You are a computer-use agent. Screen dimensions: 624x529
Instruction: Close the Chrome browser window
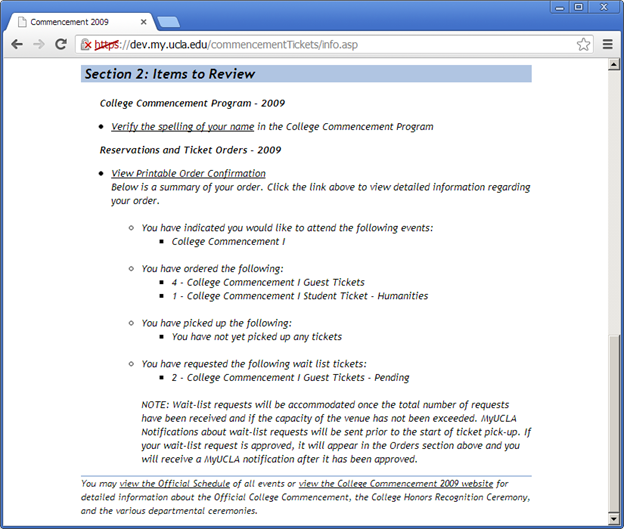pyautogui.click(x=604, y=7)
